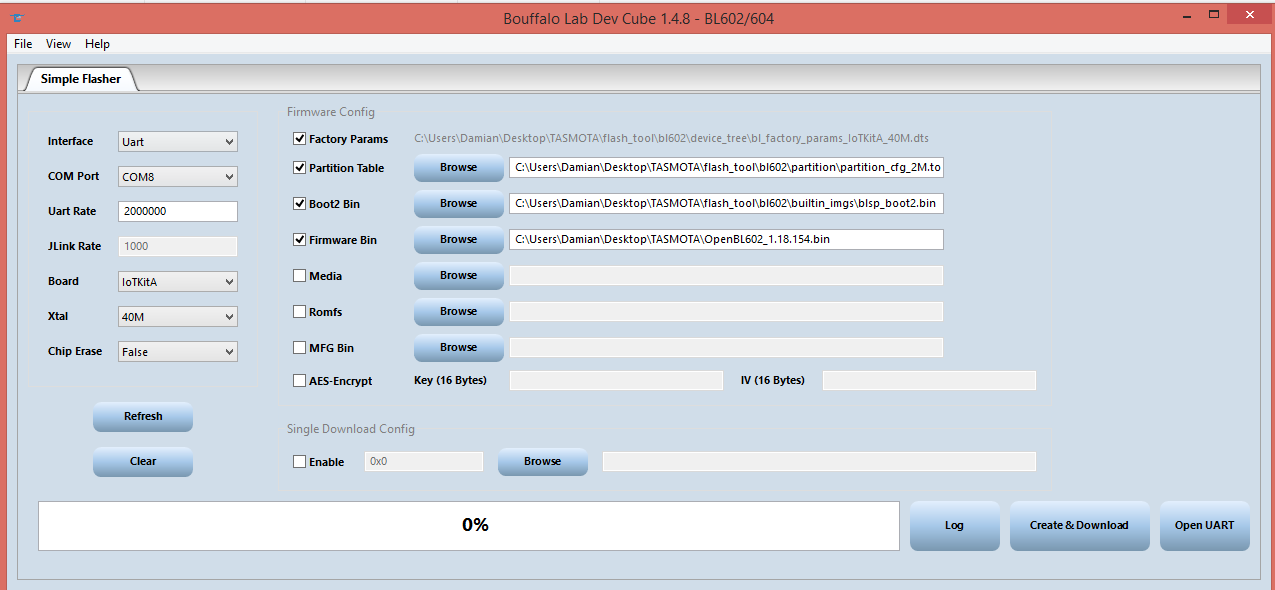Image resolution: width=1275 pixels, height=590 pixels.
Task: Click the Open UART button
Action: (1204, 526)
